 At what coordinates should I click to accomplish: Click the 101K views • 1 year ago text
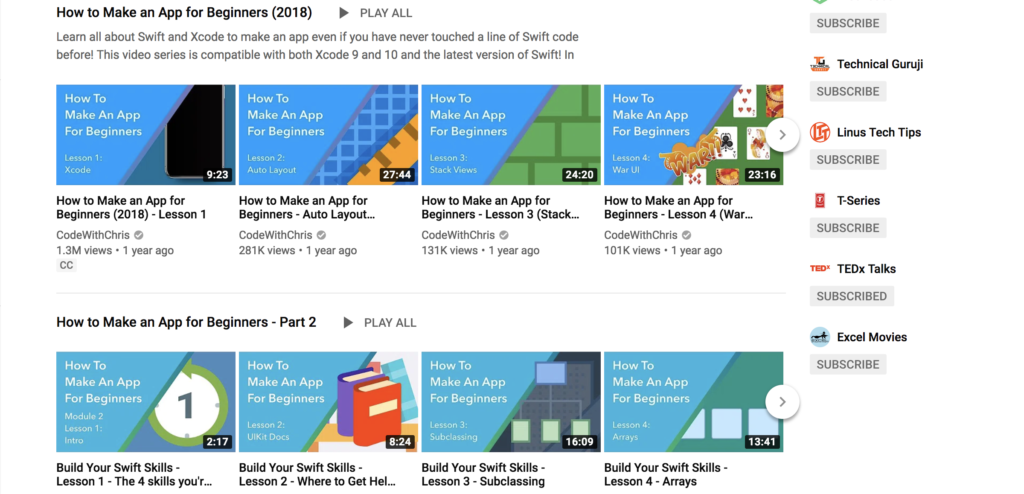(x=663, y=250)
